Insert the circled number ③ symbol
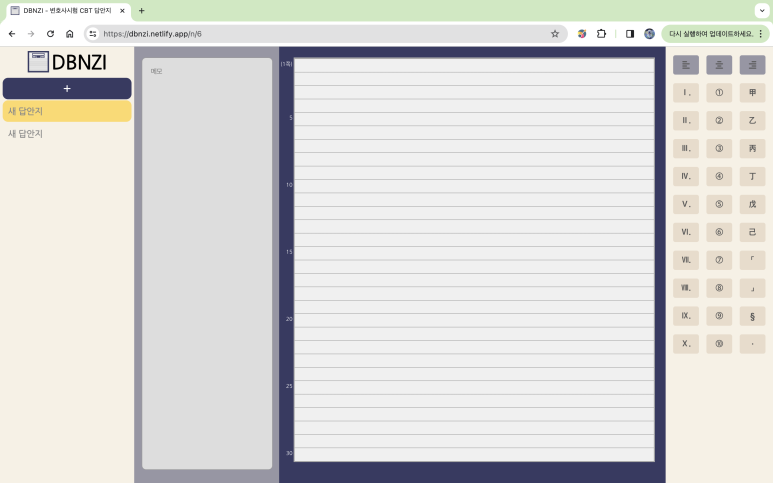Viewport: 773px width, 483px height. pyautogui.click(x=719, y=148)
